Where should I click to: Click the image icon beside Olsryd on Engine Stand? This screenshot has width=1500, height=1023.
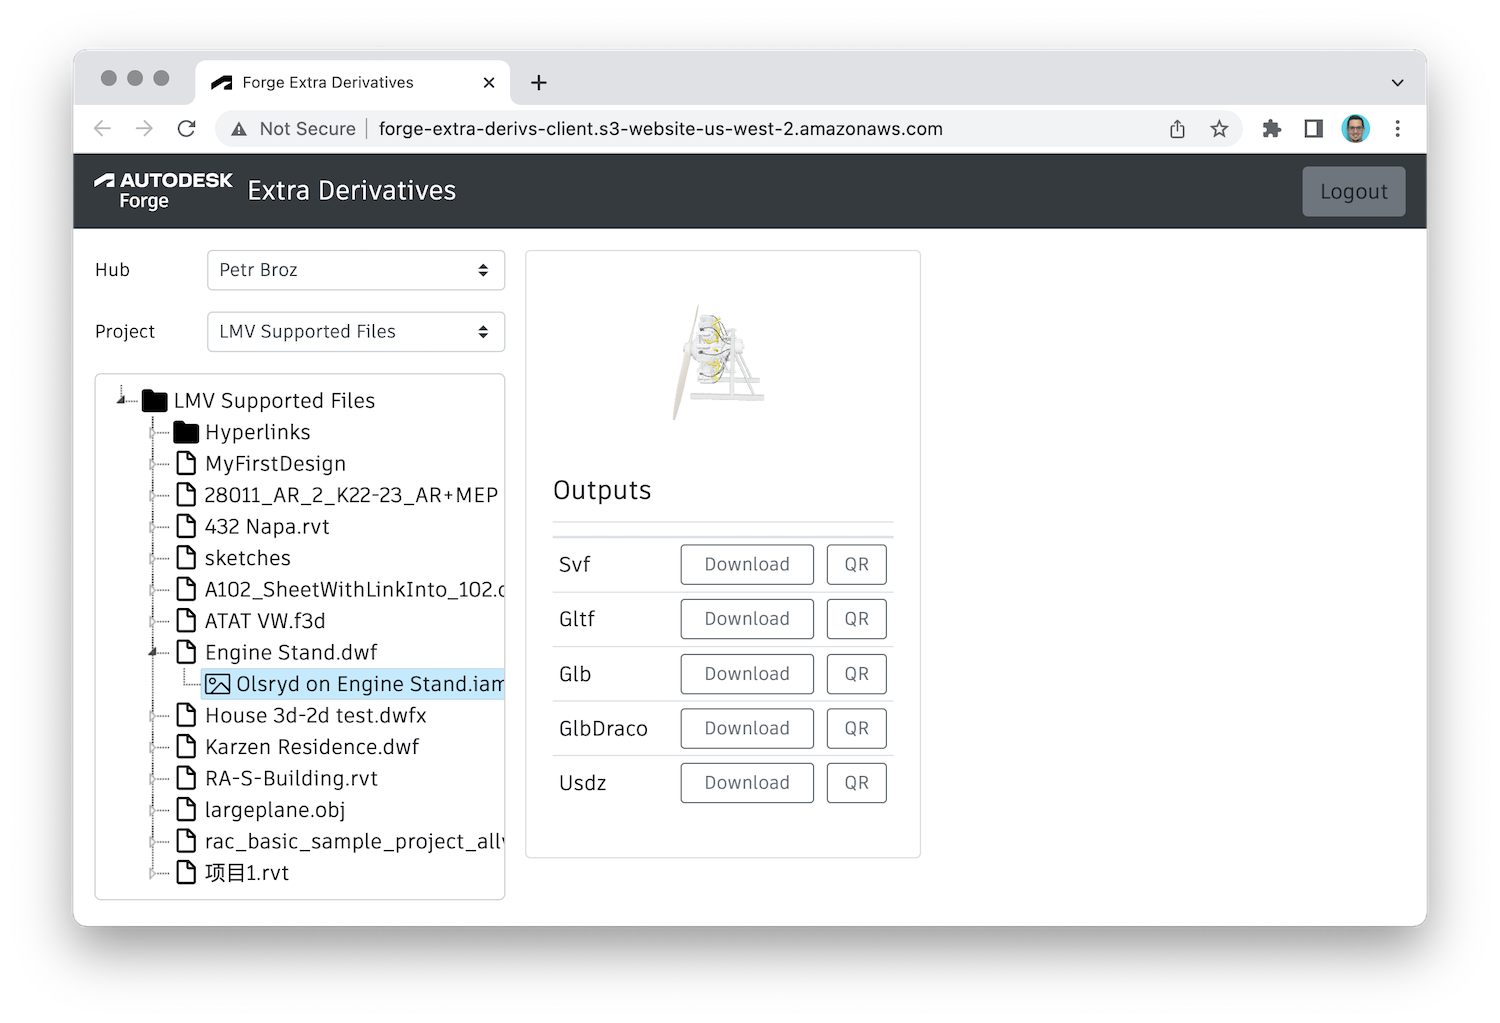tap(218, 684)
